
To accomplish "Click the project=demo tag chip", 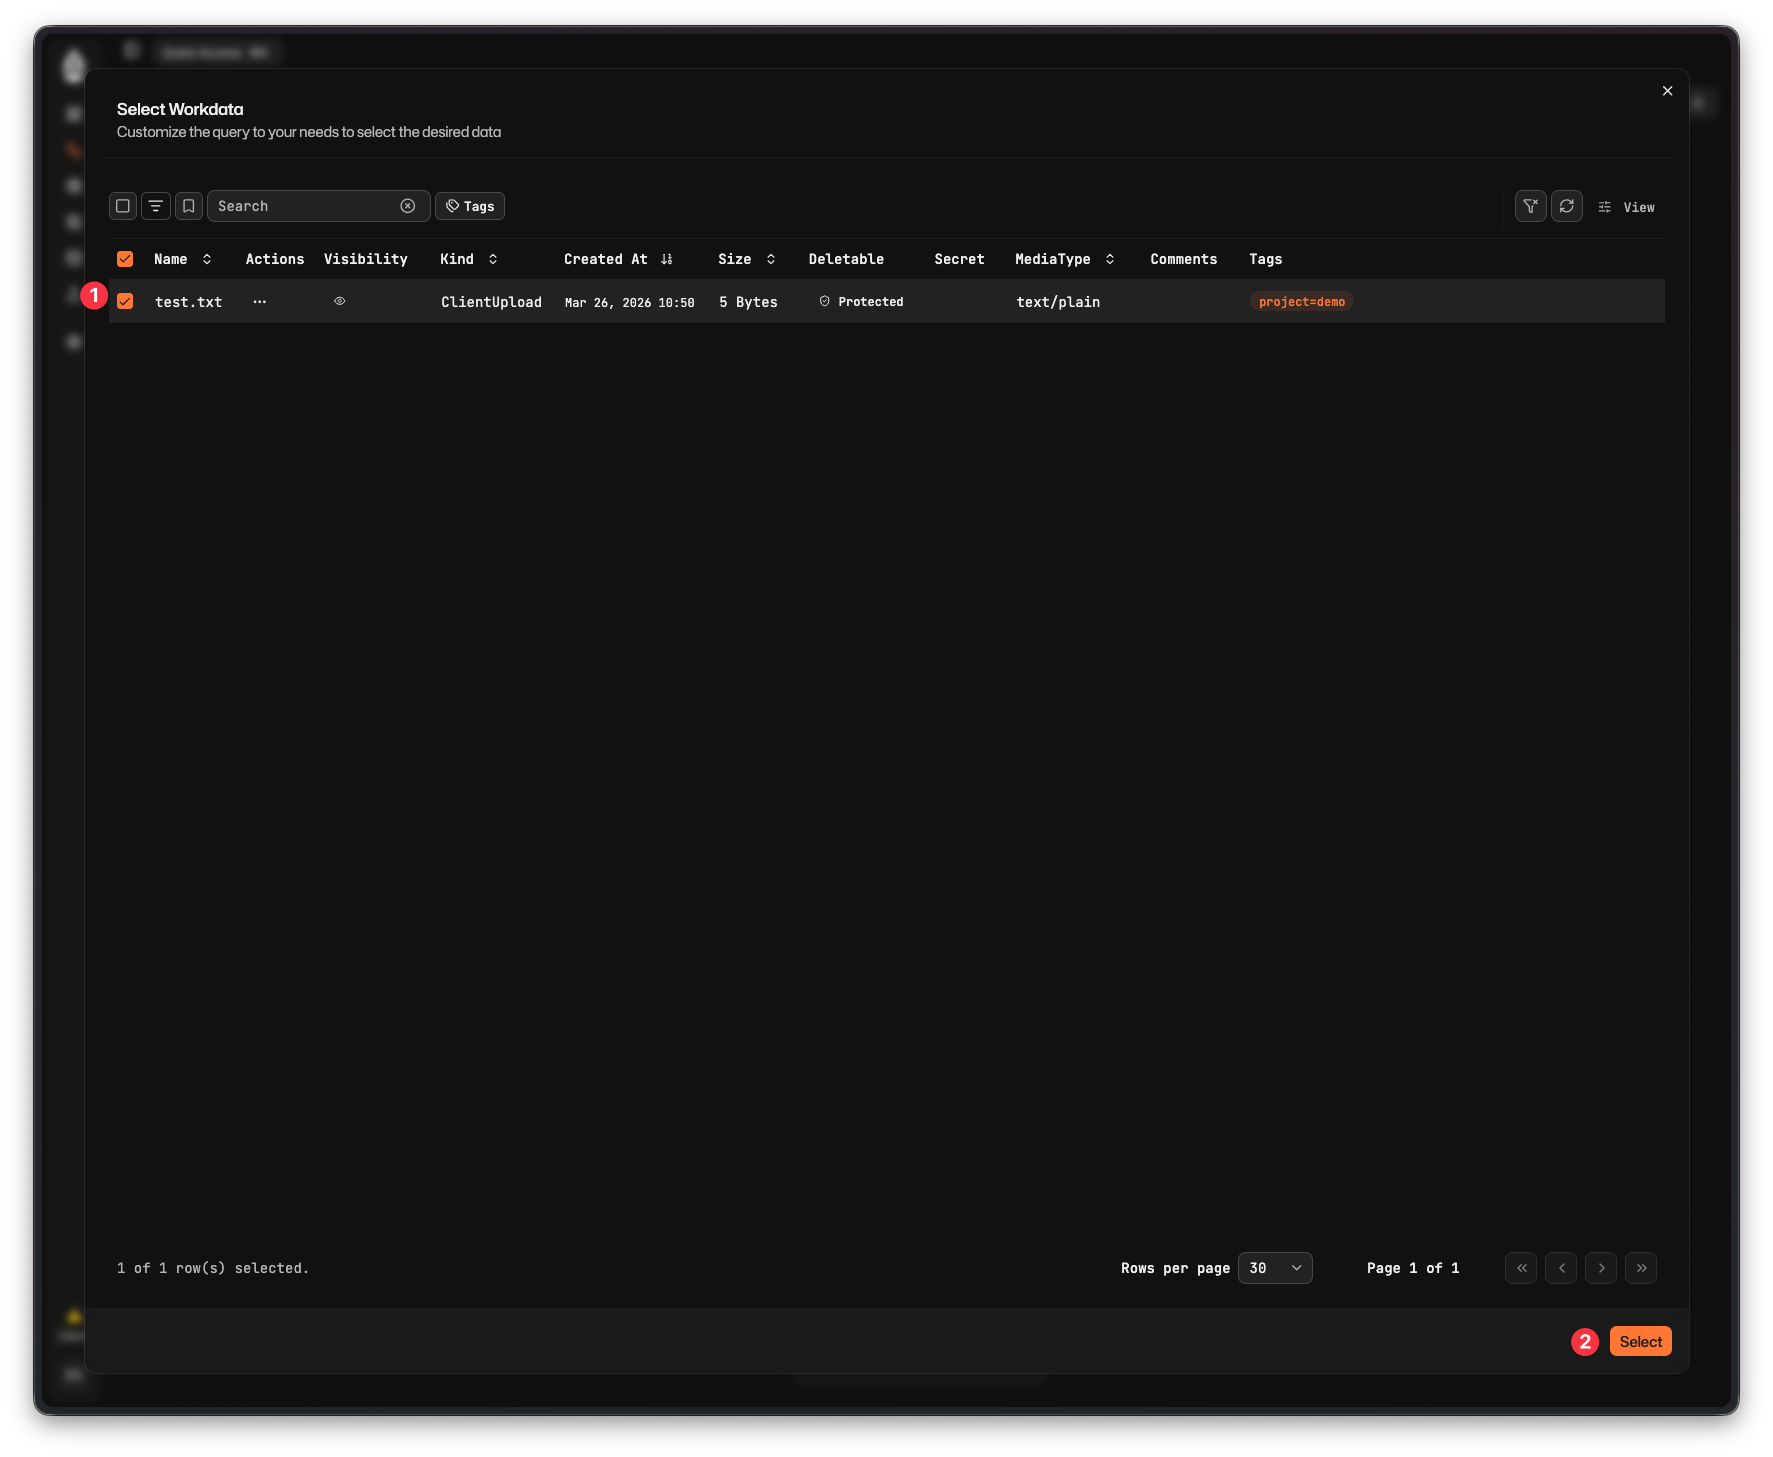I will 1301,302.
